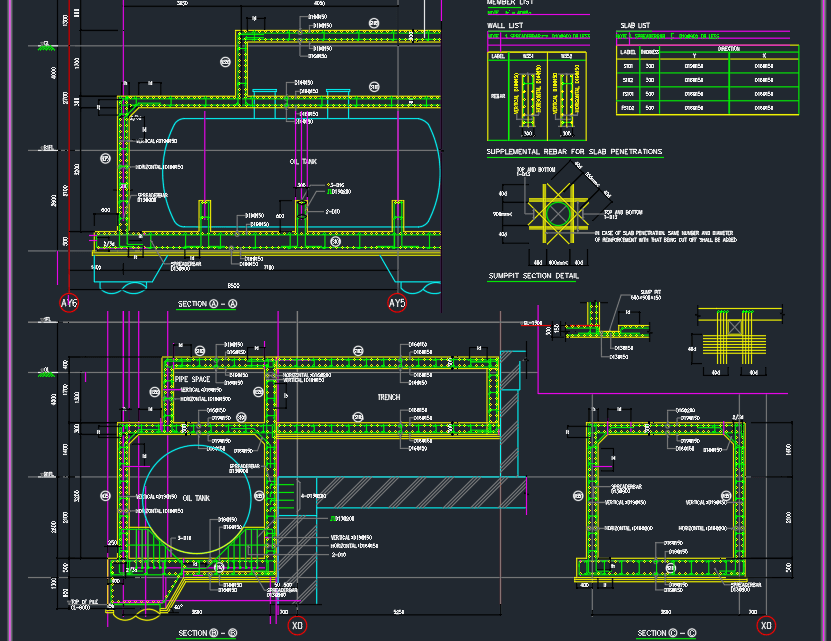Viewport: 831px width, 641px height.
Task: Select the "WALL LIST" heading
Action: tap(505, 25)
